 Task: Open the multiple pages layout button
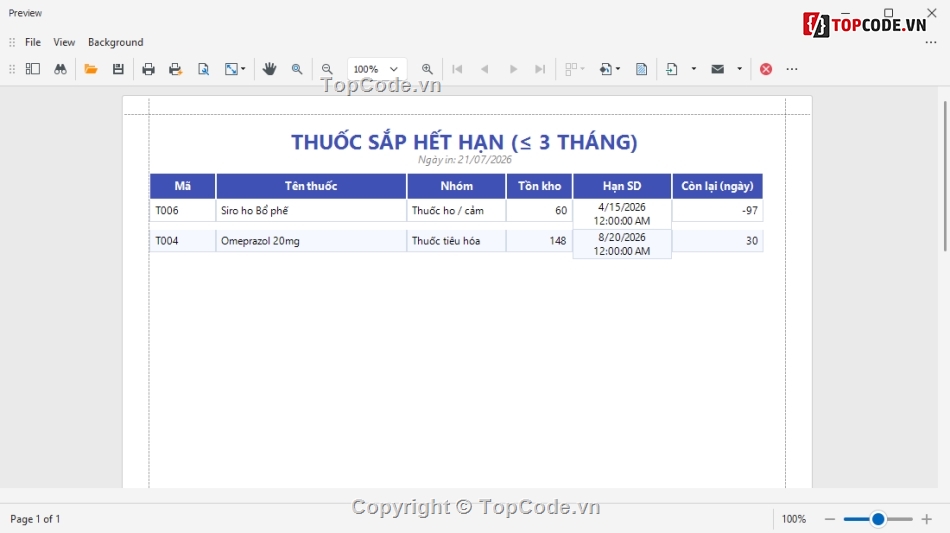571,69
